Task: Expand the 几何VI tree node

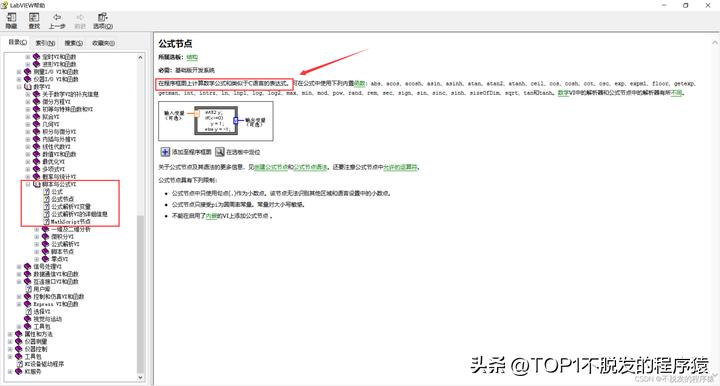Action: click(x=28, y=124)
